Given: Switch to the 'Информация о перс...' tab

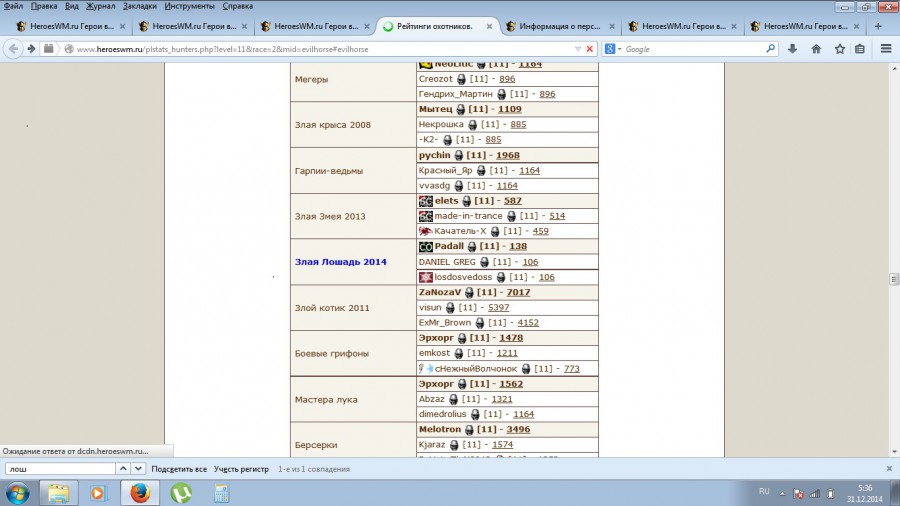Looking at the screenshot, I should click(559, 26).
